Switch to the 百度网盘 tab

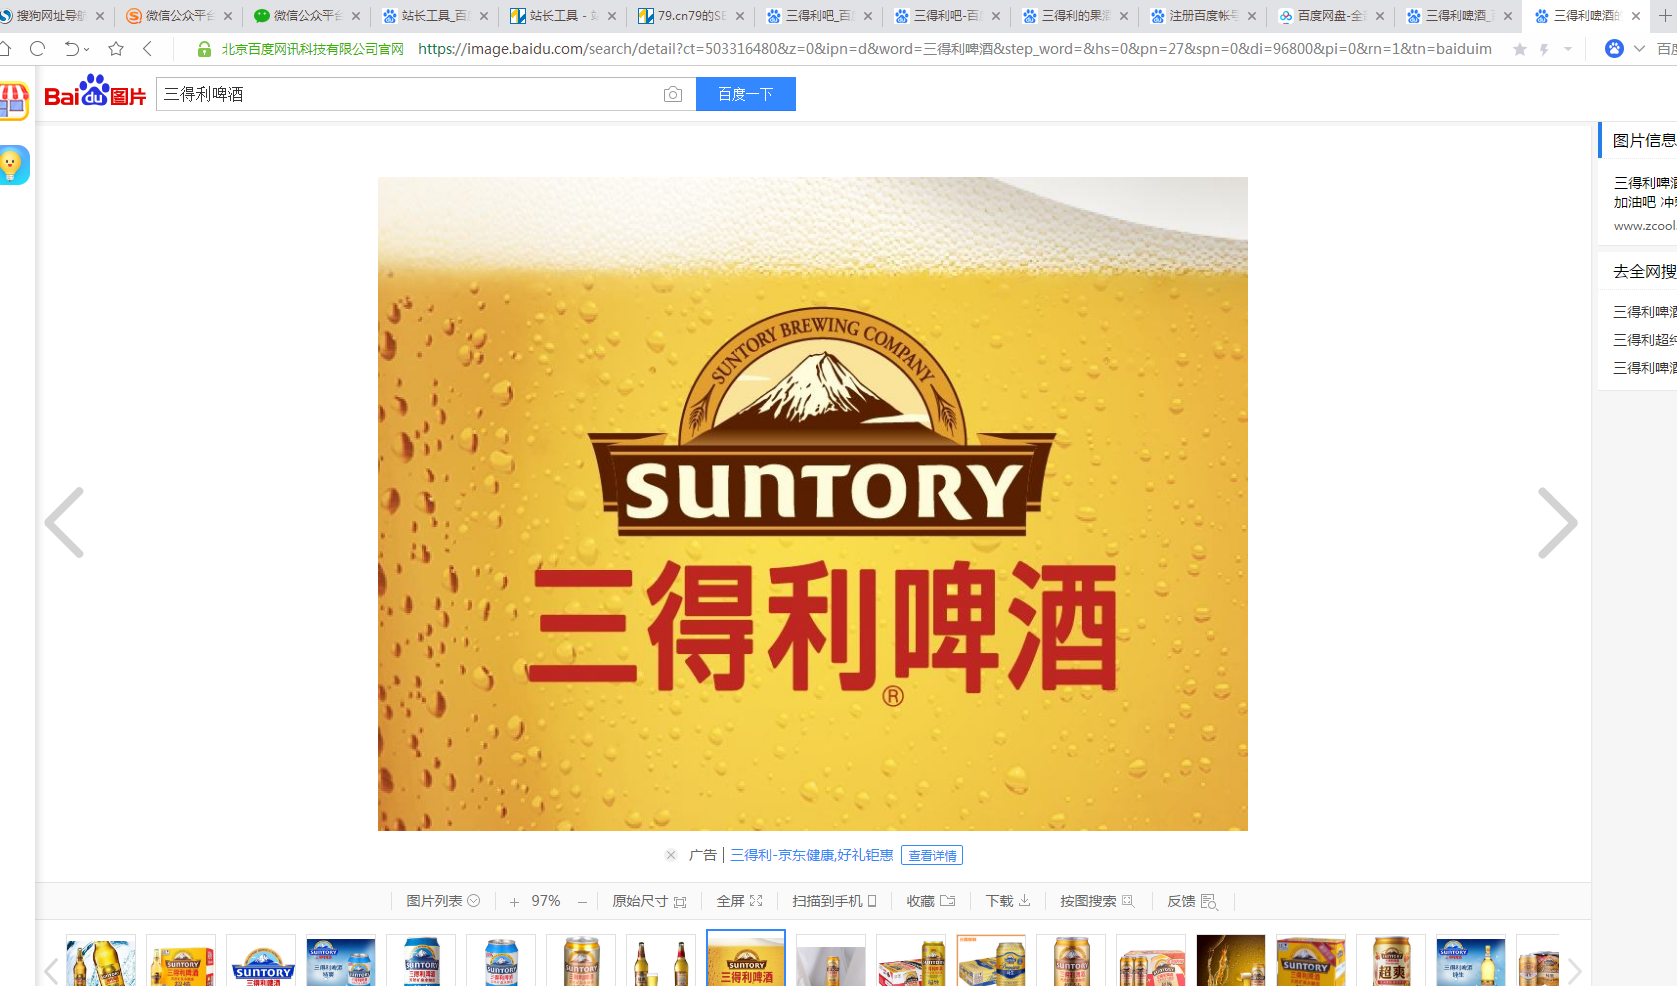pos(1328,16)
